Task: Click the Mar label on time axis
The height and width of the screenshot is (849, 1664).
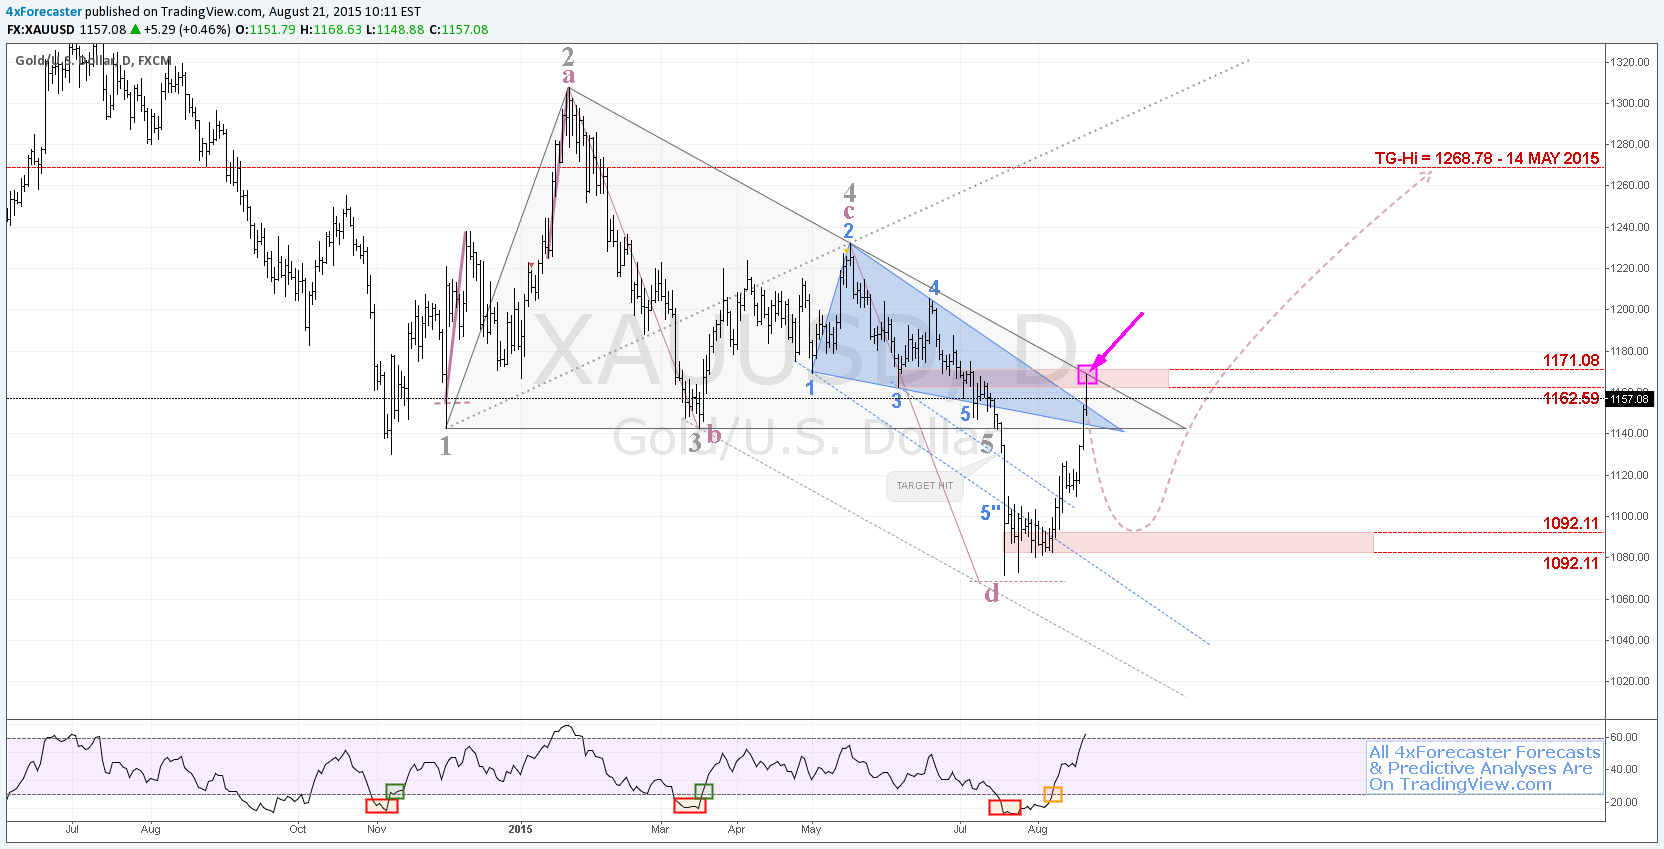Action: point(660,829)
